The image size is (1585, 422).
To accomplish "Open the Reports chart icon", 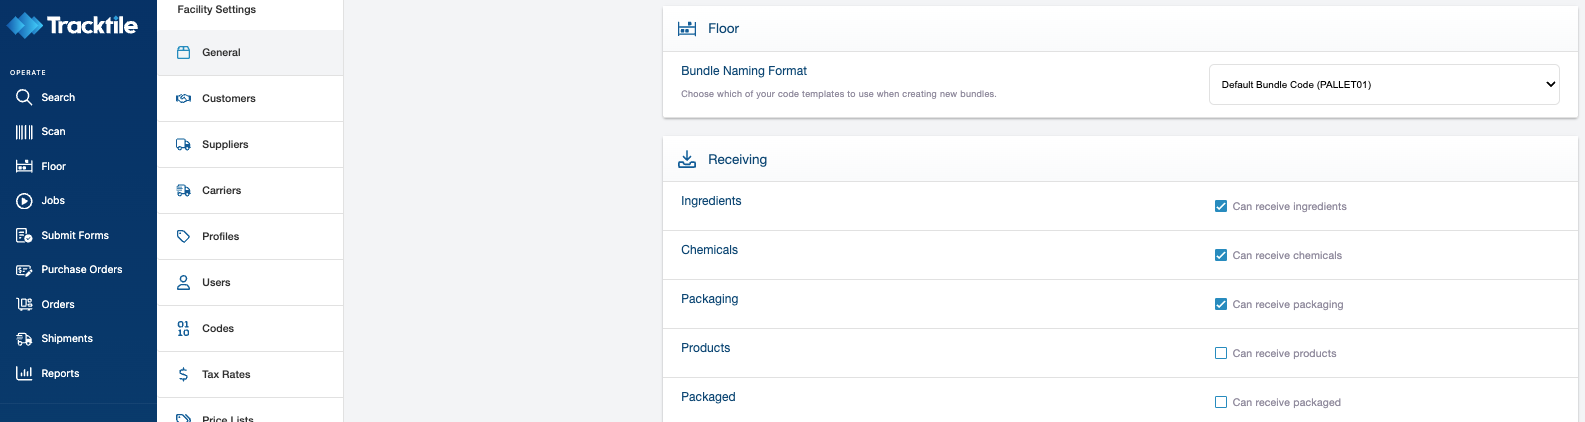I will [x=24, y=373].
